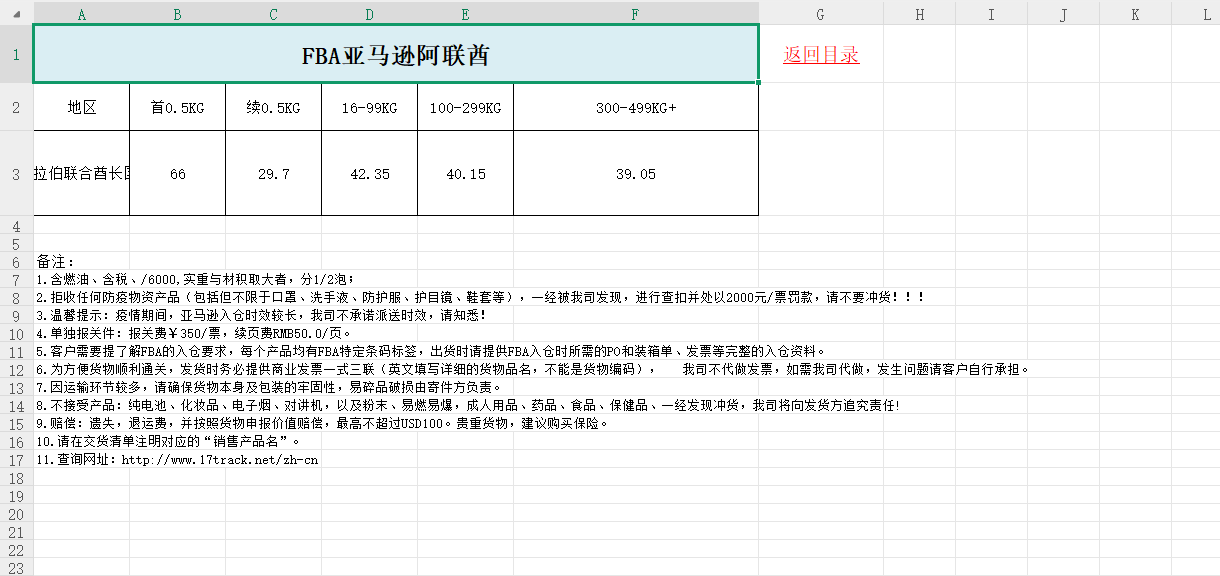Select note 11 with the 17track.net URL

(177, 460)
